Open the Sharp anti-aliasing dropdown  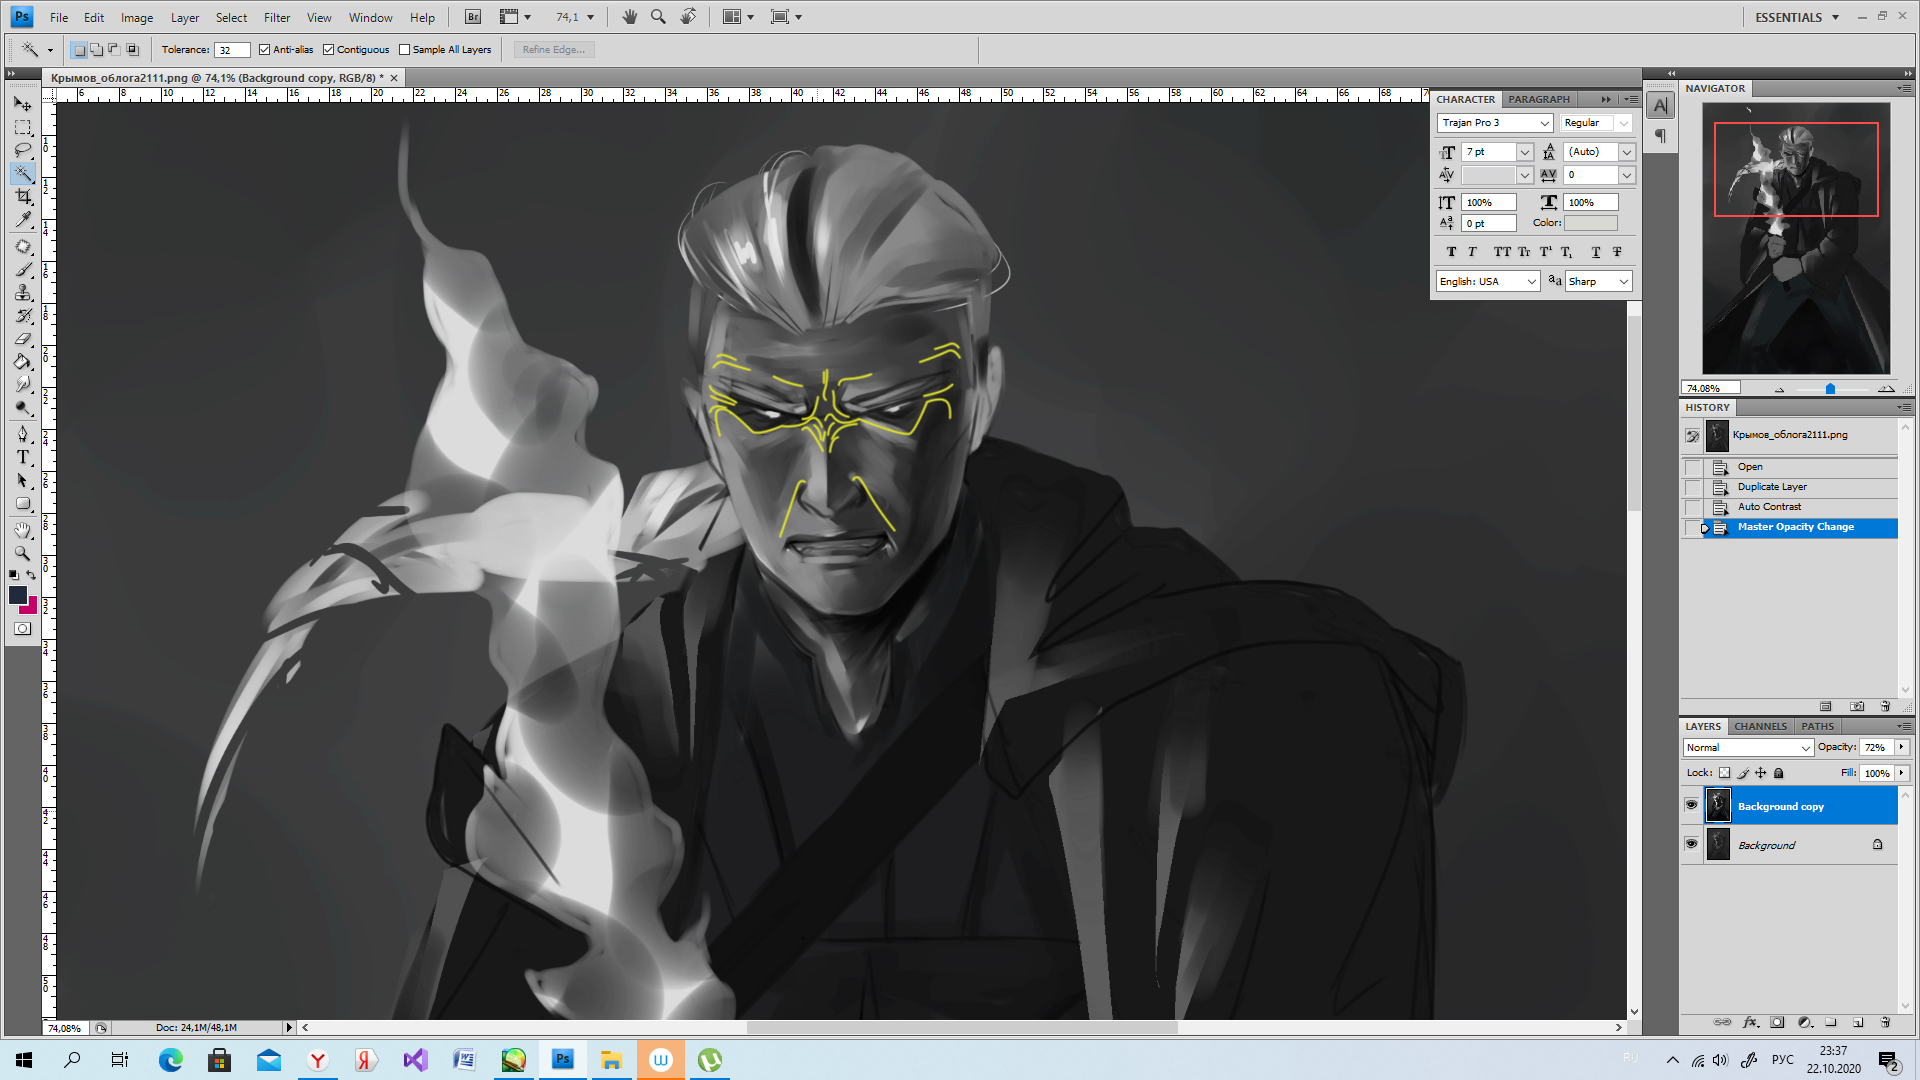tap(1623, 282)
